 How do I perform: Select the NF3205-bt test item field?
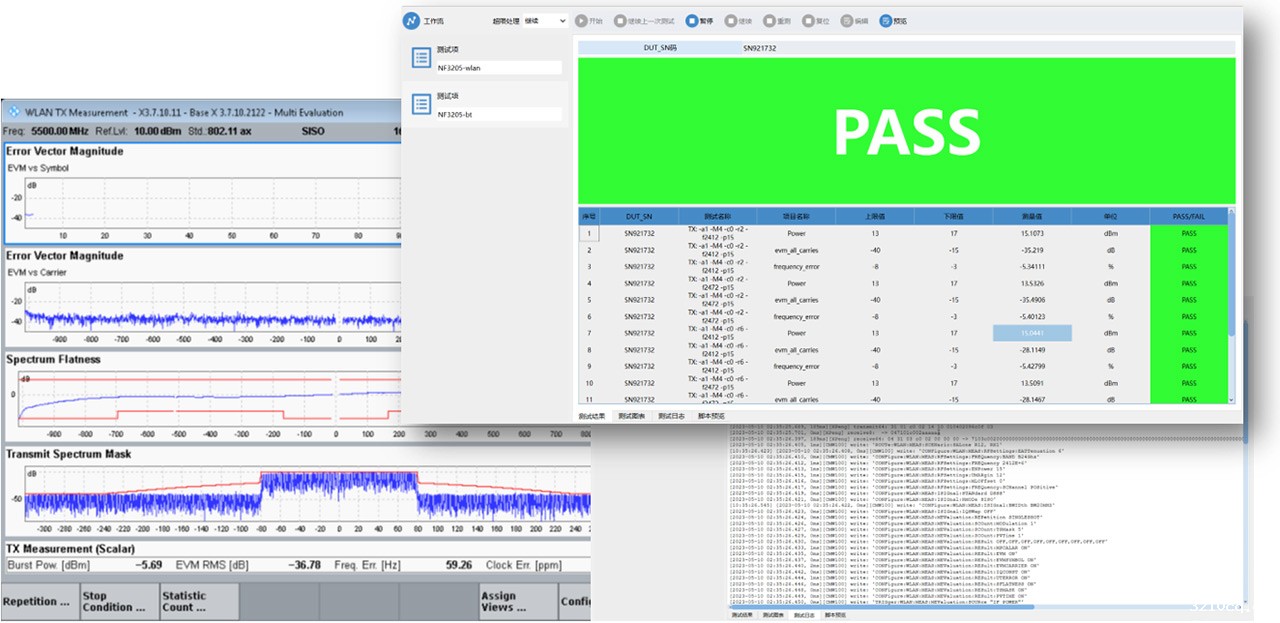(x=498, y=114)
